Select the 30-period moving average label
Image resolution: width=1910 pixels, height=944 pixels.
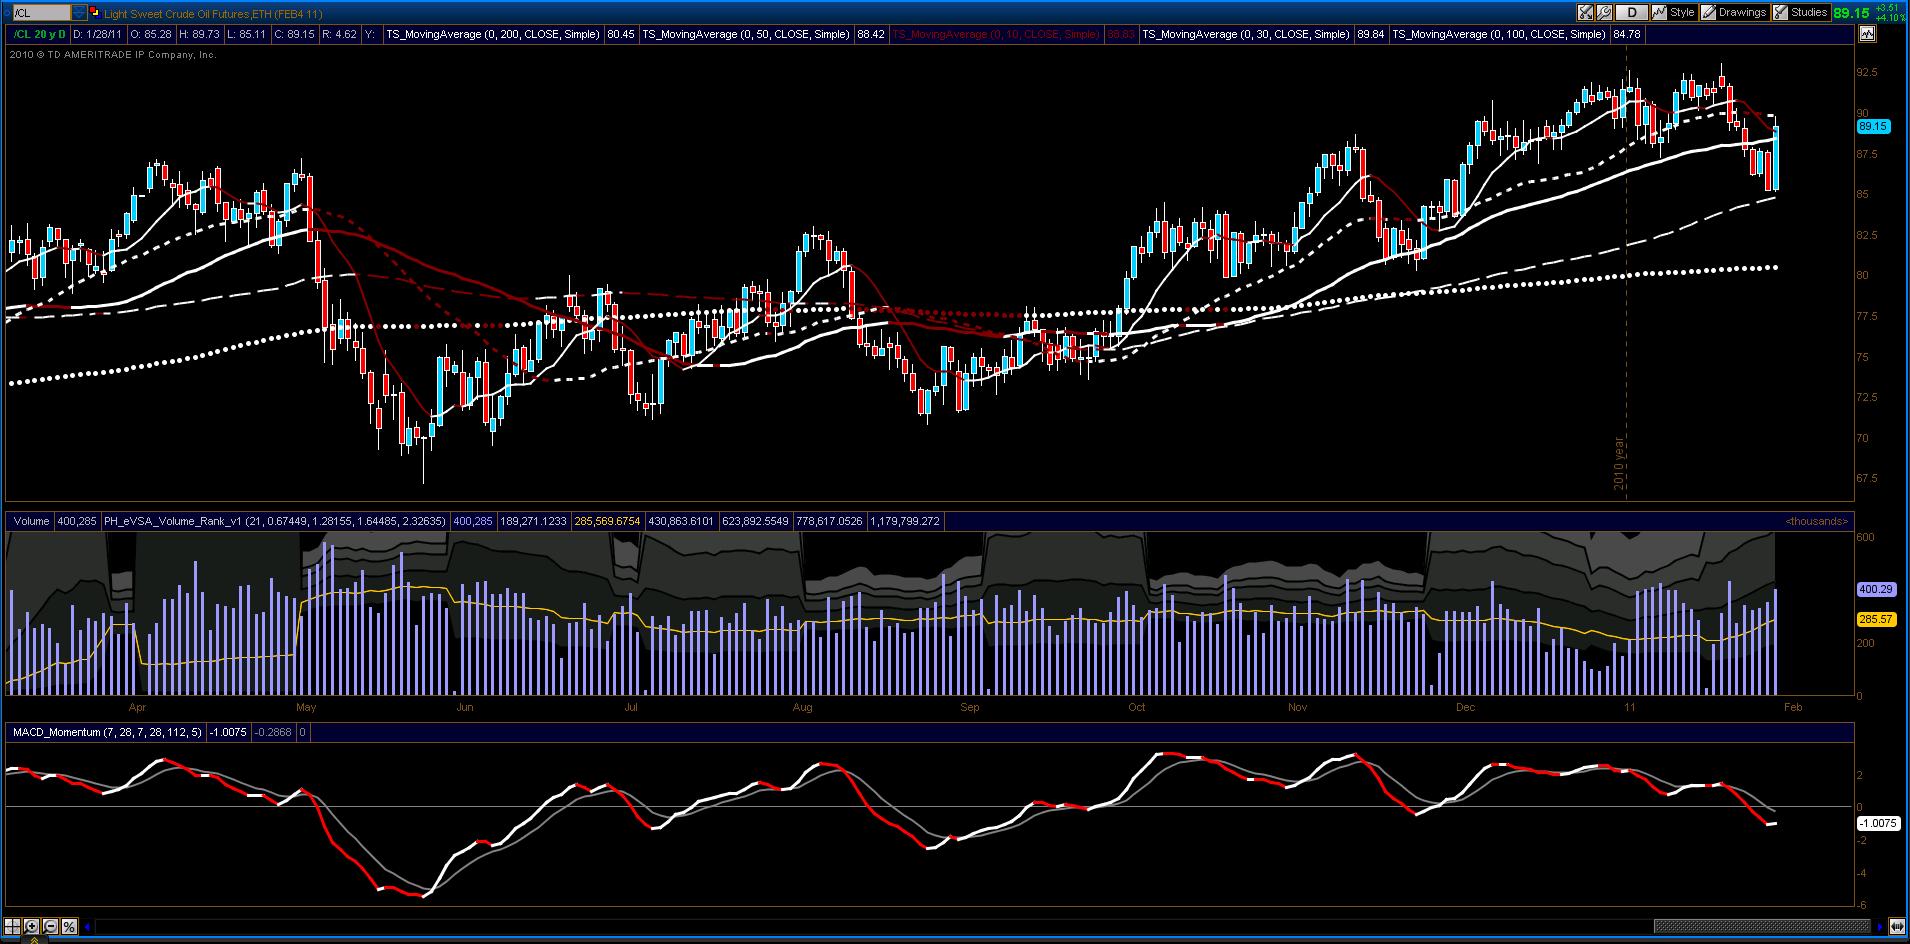pyautogui.click(x=1246, y=34)
